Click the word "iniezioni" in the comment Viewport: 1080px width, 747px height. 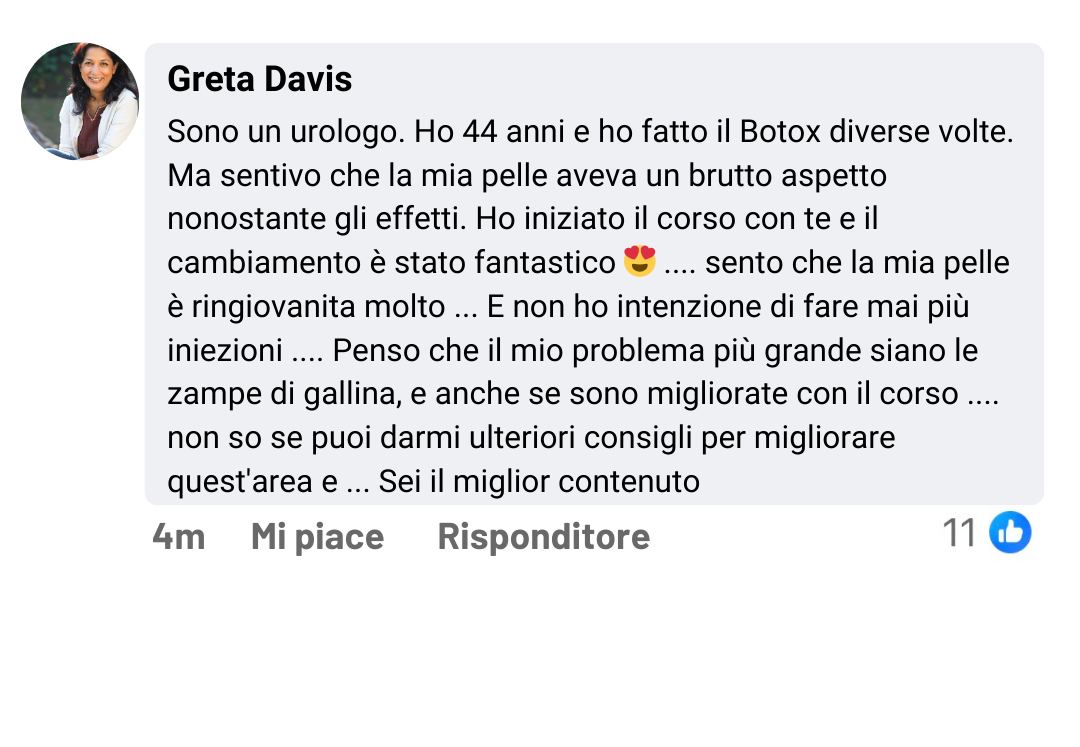tap(225, 351)
